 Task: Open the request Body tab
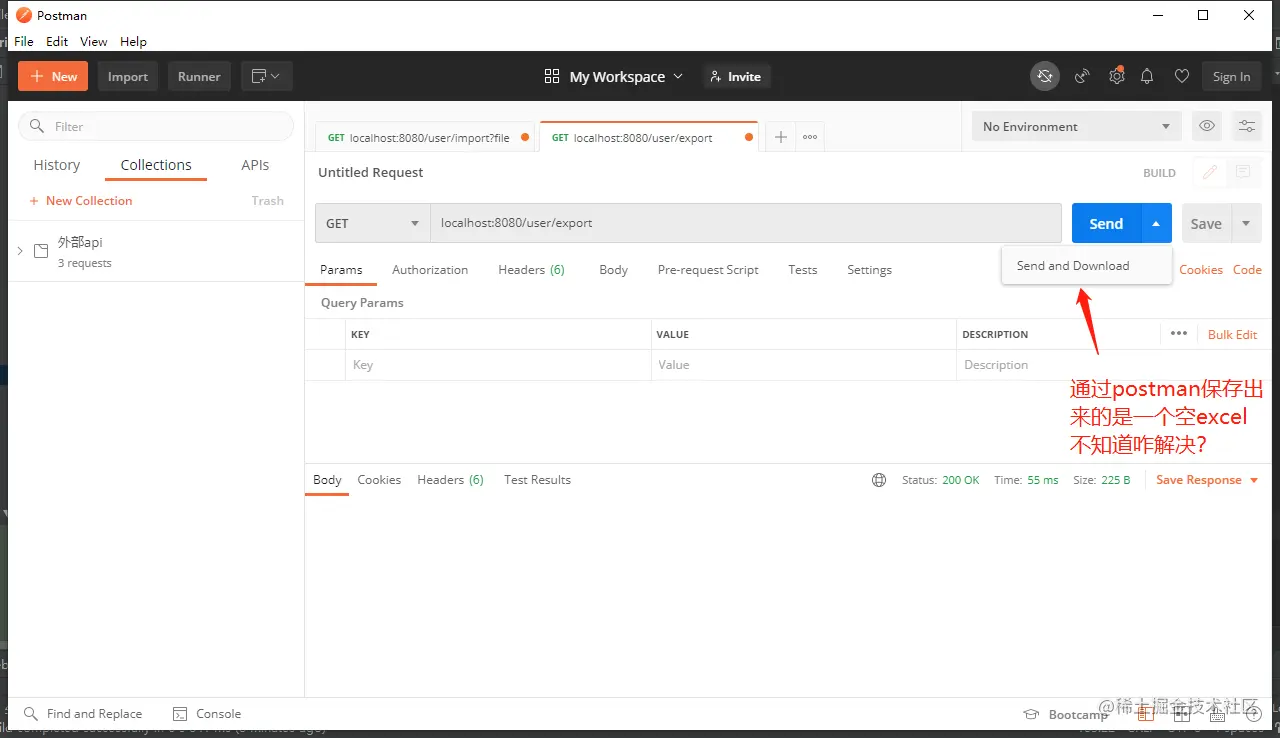tap(614, 270)
